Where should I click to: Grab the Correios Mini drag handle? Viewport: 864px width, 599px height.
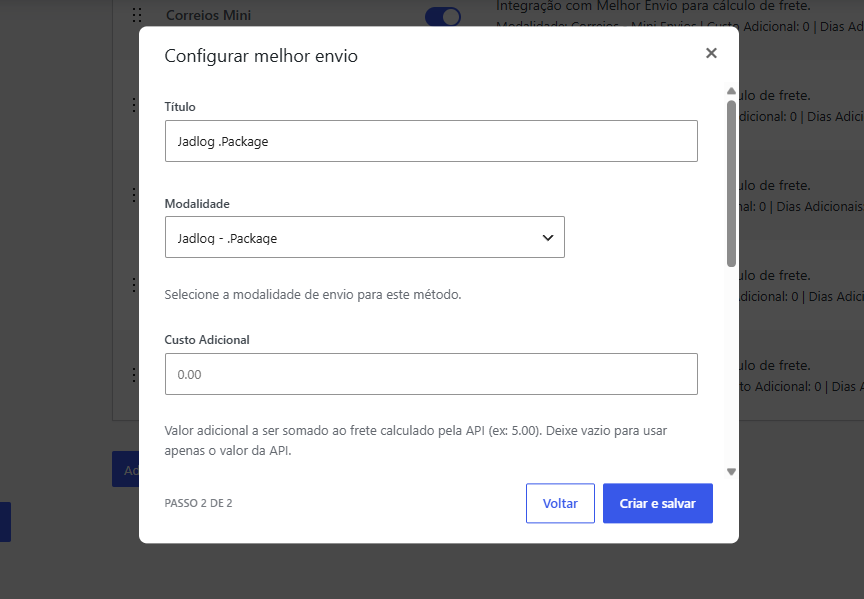point(137,15)
